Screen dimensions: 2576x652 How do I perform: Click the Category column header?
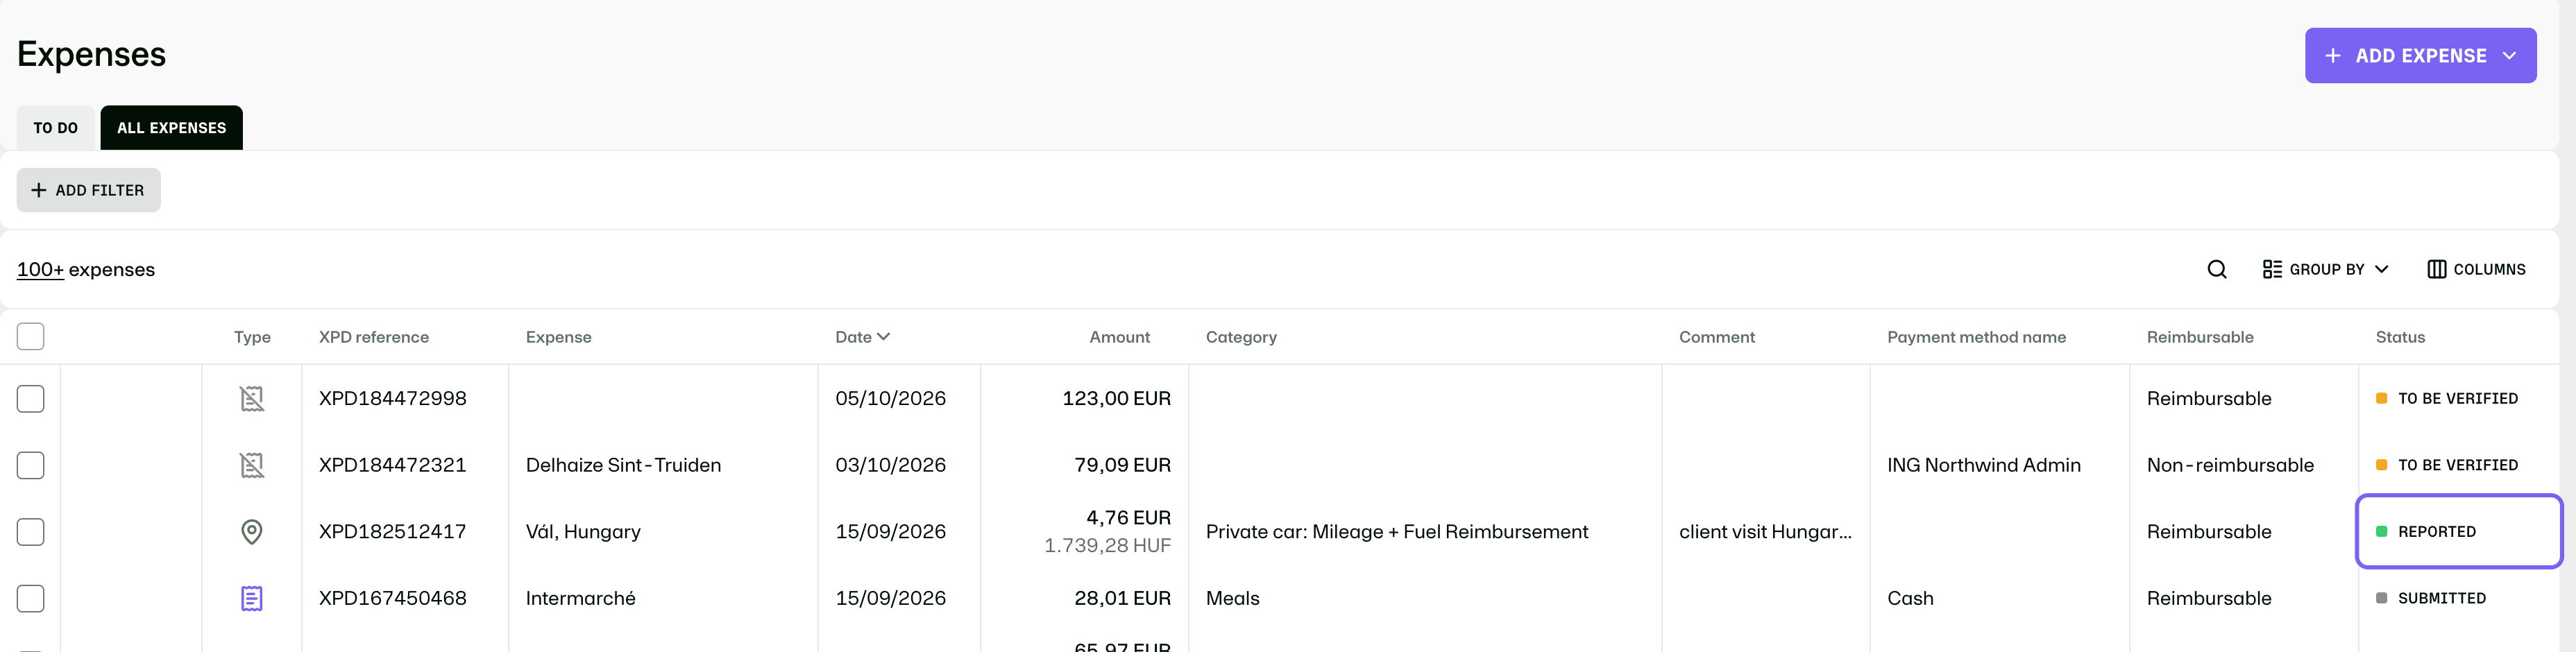[x=1241, y=337]
